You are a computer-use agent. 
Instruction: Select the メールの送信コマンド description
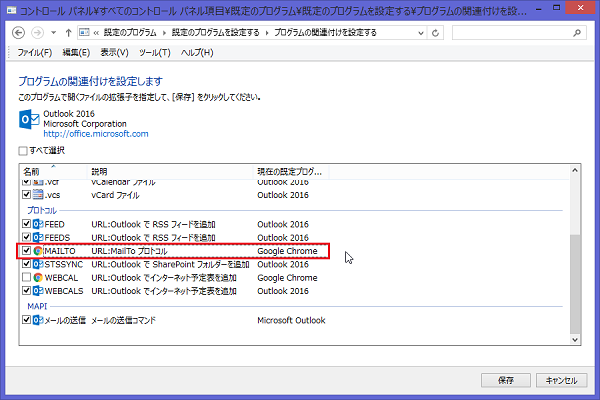[x=123, y=320]
